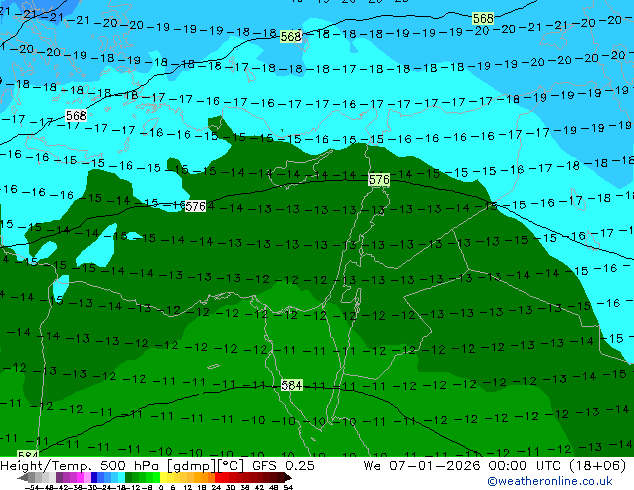Click the gray left arrow end of the scale
The image size is (634, 490).
point(23,478)
